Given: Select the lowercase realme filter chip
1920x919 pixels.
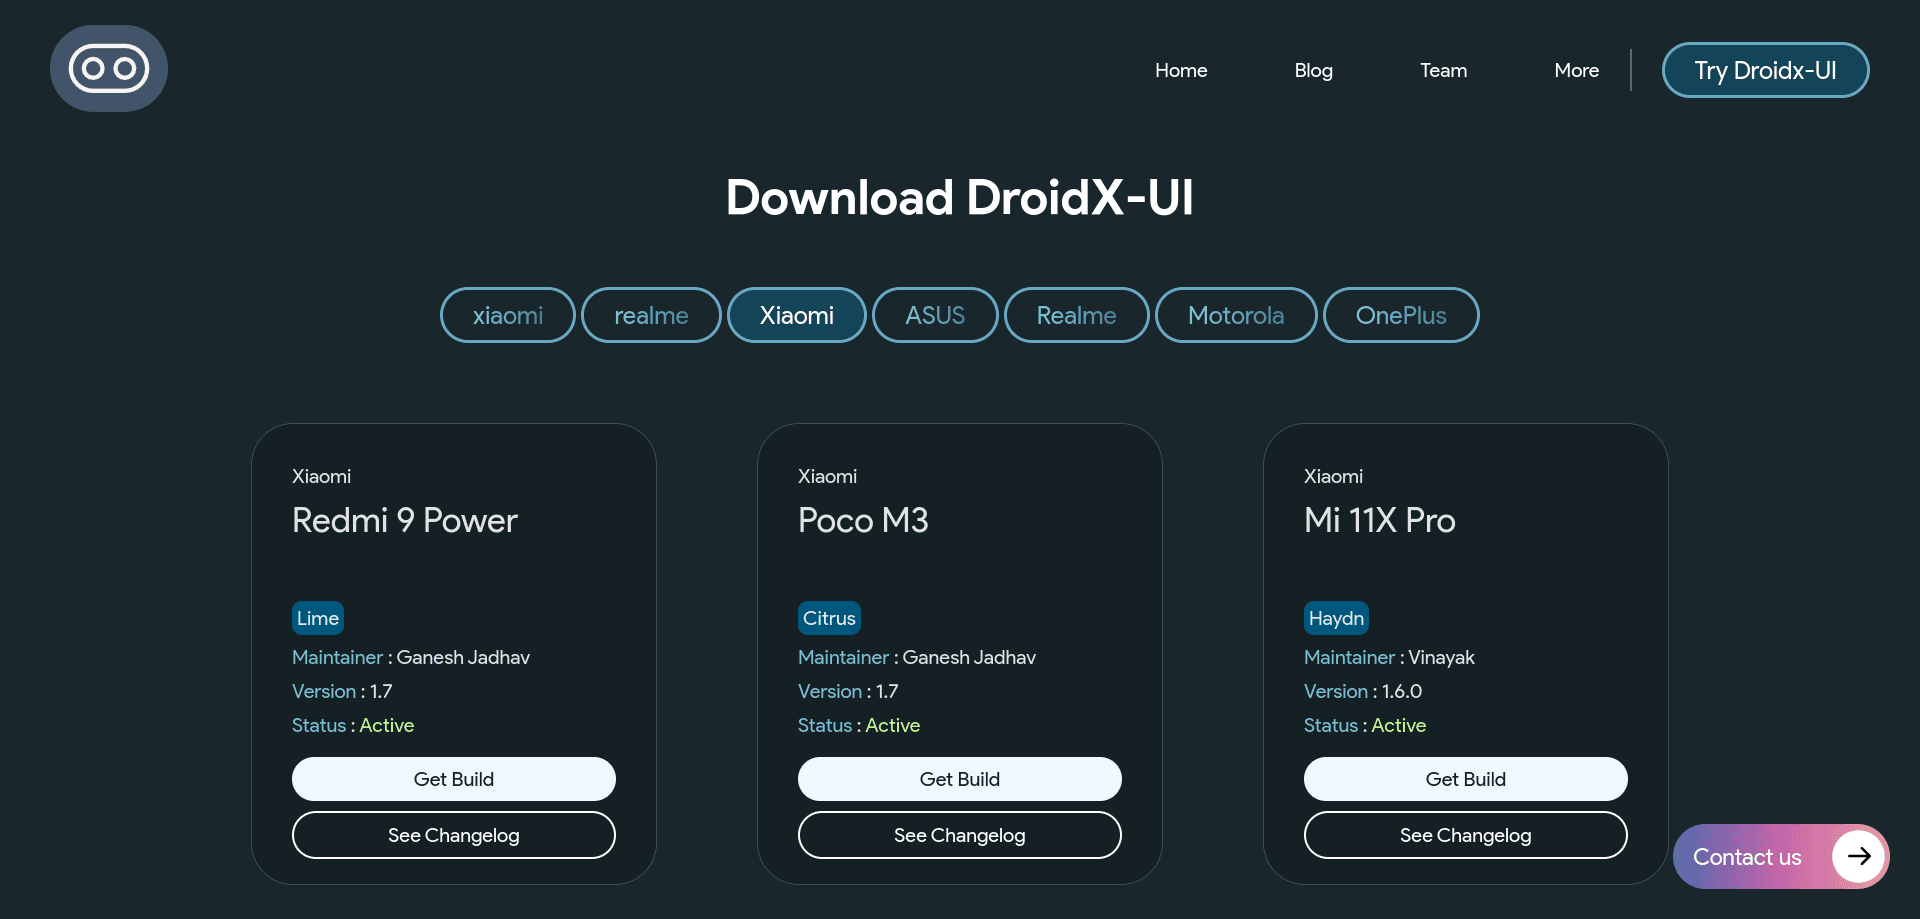Looking at the screenshot, I should click(651, 315).
